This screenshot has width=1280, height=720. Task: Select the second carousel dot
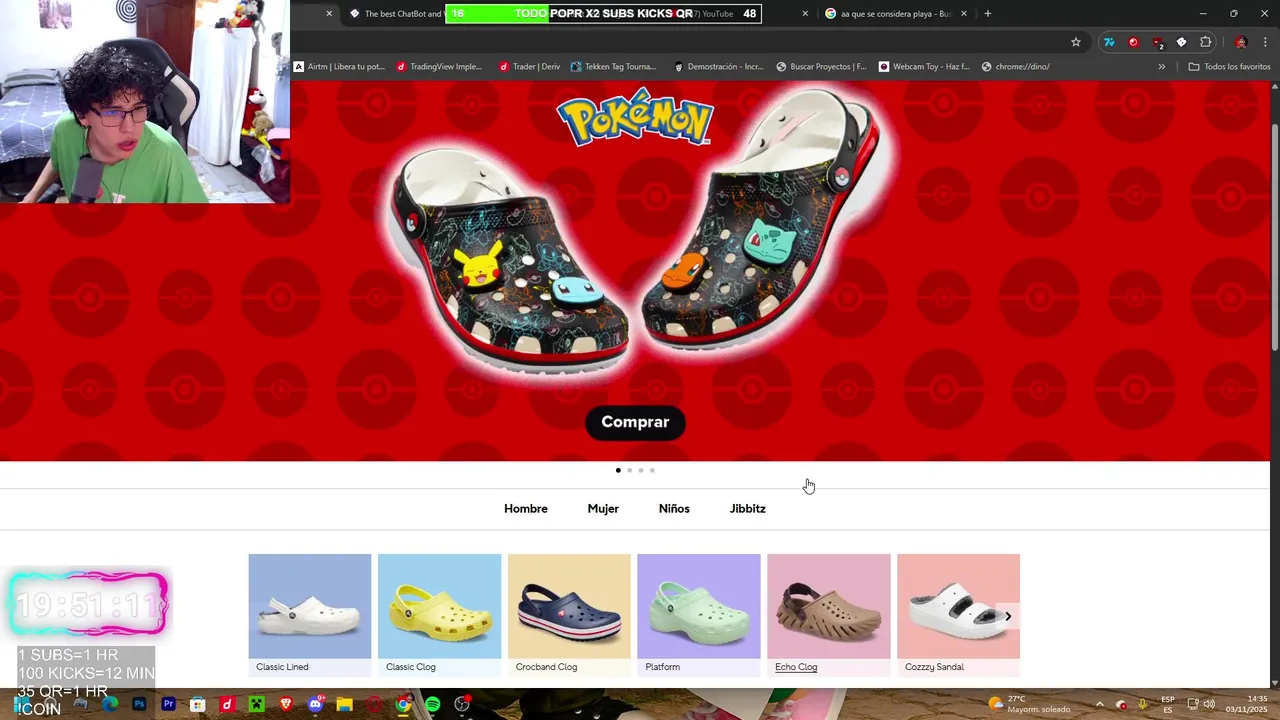click(x=629, y=470)
